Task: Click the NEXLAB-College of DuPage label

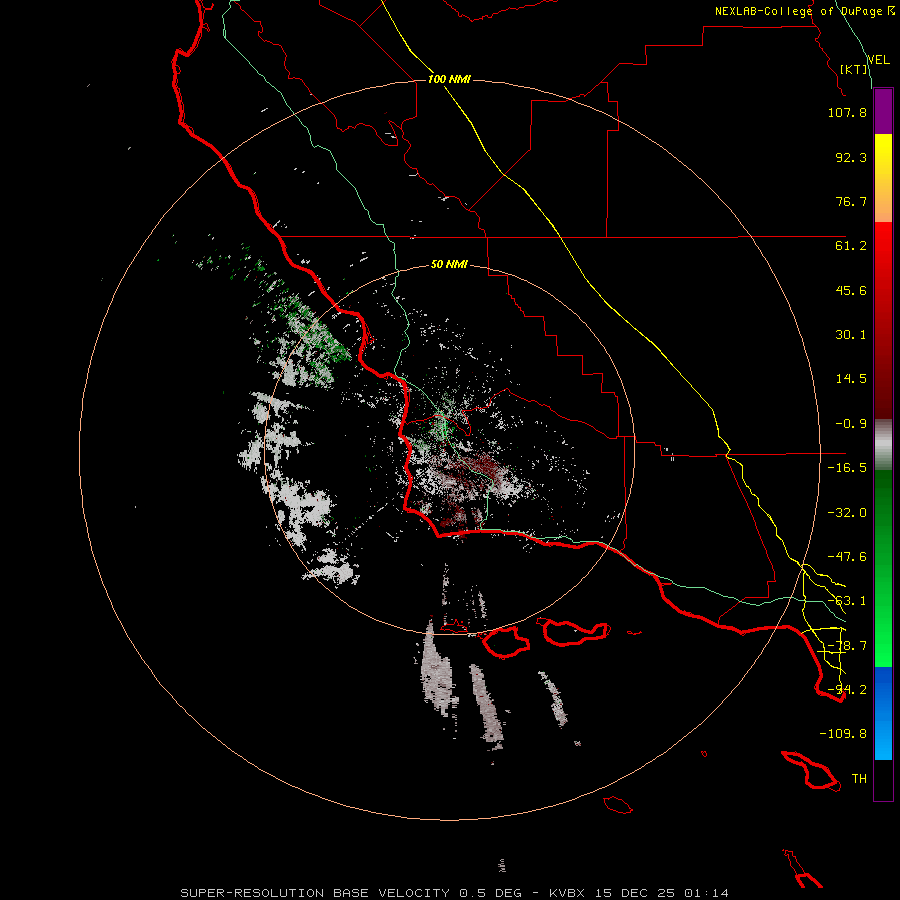Action: pyautogui.click(x=805, y=11)
